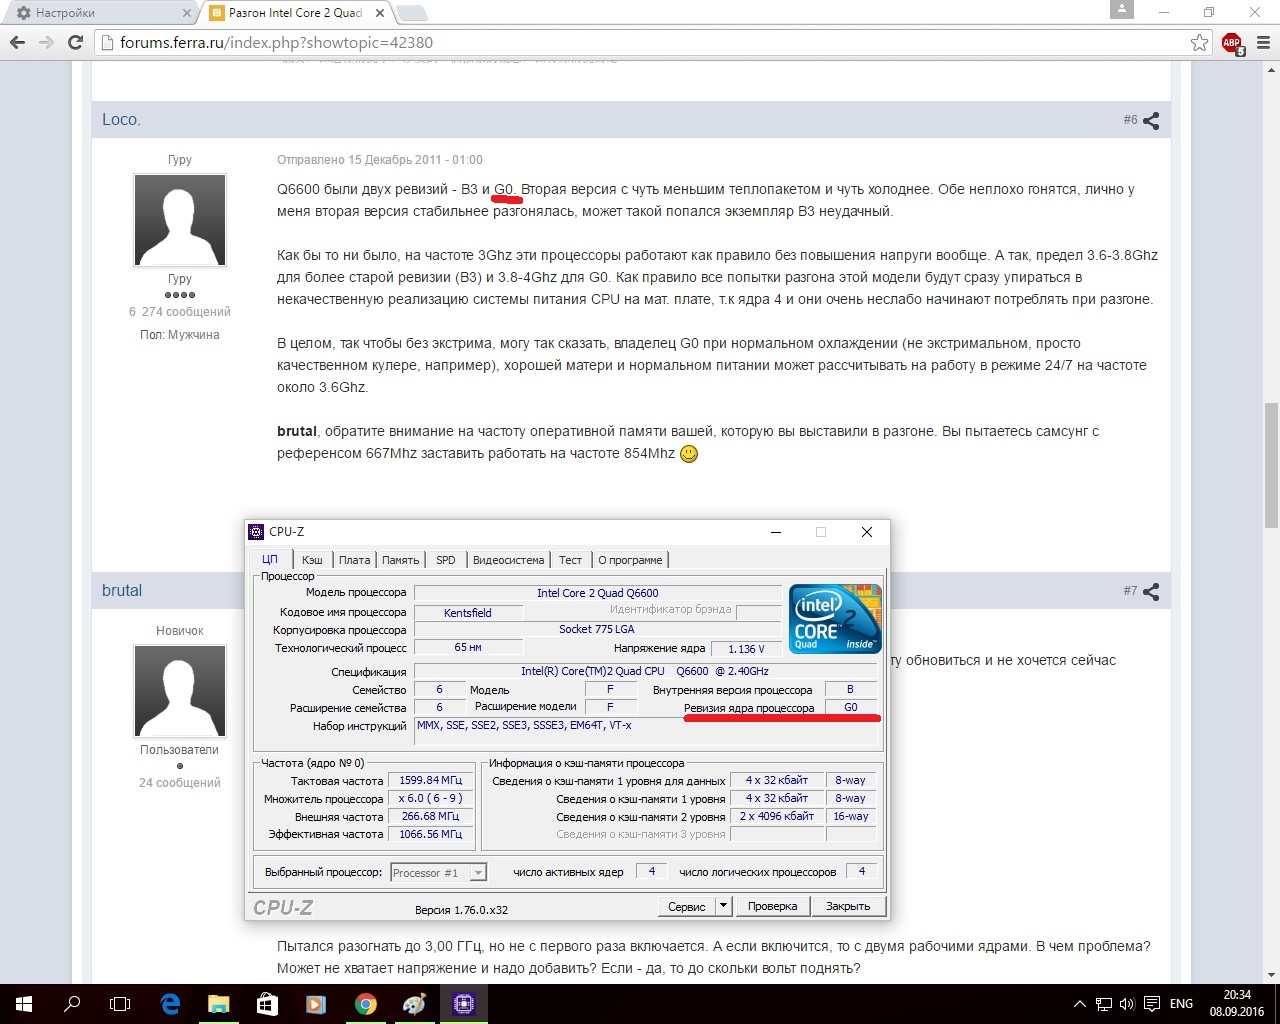Click the Сервис button
The width and height of the screenshot is (1280, 1024).
(x=686, y=906)
